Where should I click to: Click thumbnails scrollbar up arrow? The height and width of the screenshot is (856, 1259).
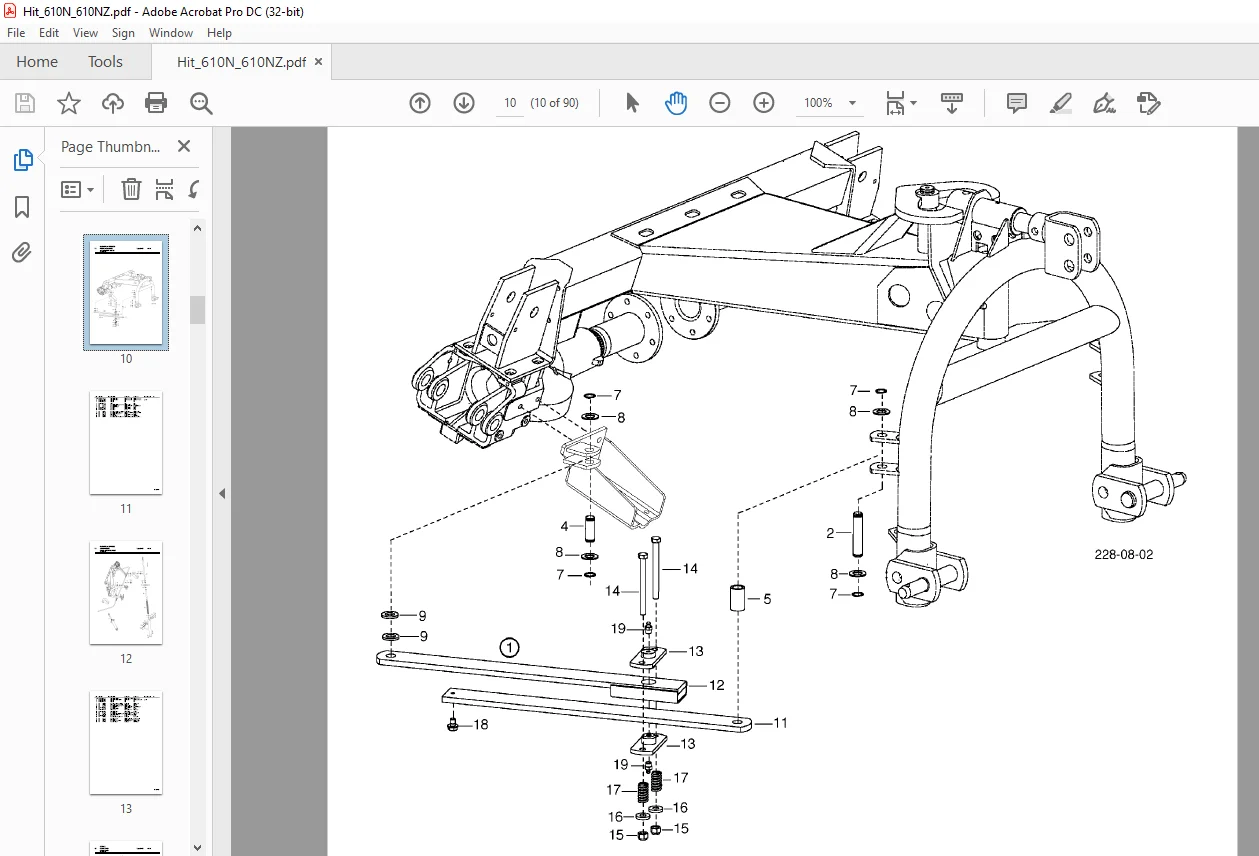coord(197,228)
